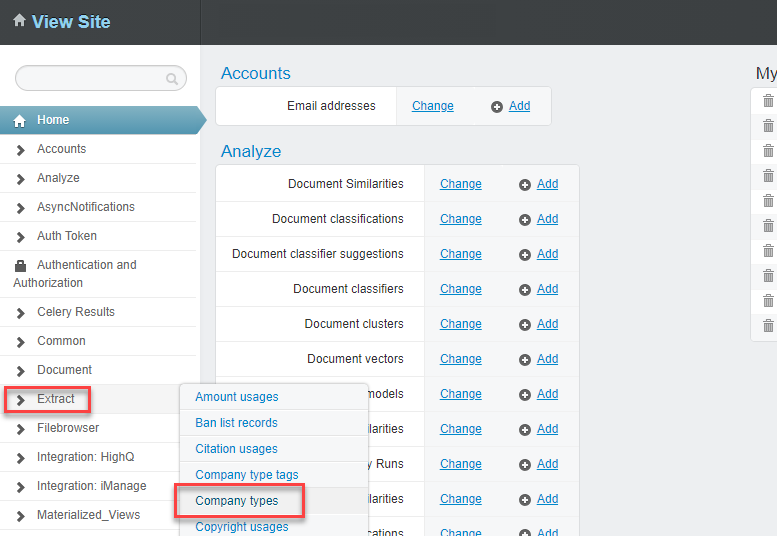Click Change for Document classifications
Image resolution: width=777 pixels, height=536 pixels.
(460, 219)
